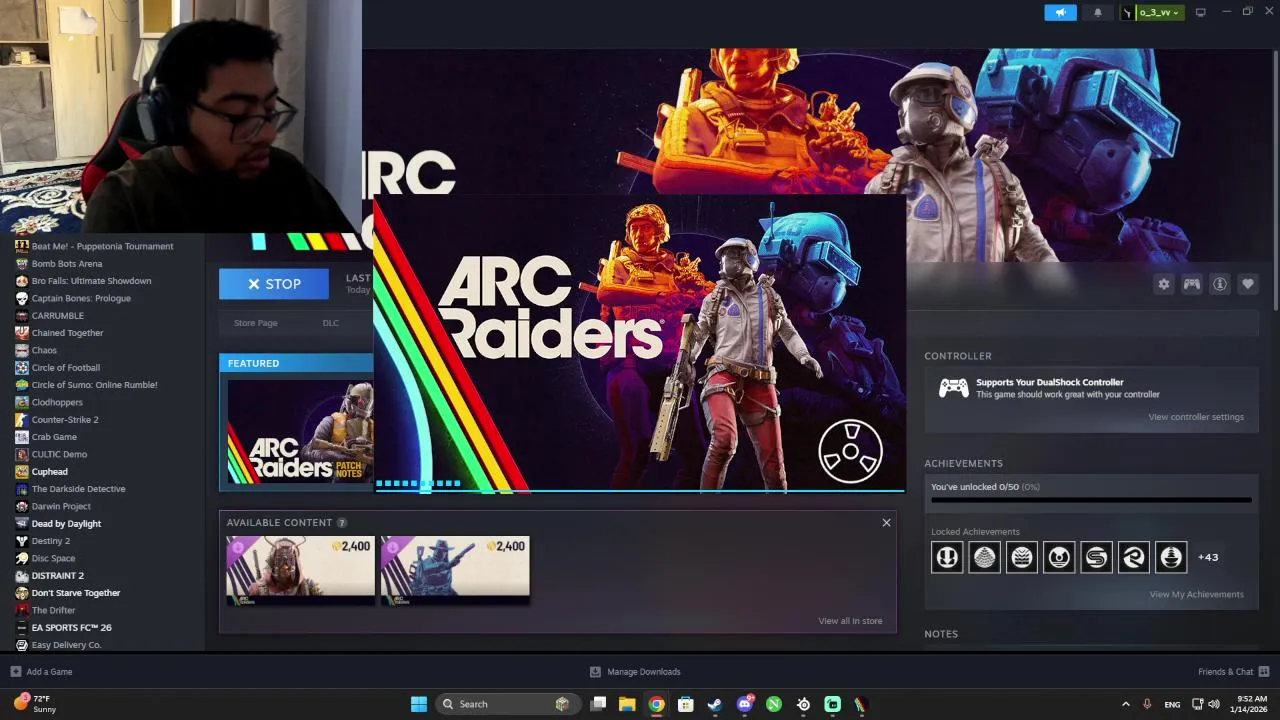Open the announcements megaphone button

[1060, 13]
